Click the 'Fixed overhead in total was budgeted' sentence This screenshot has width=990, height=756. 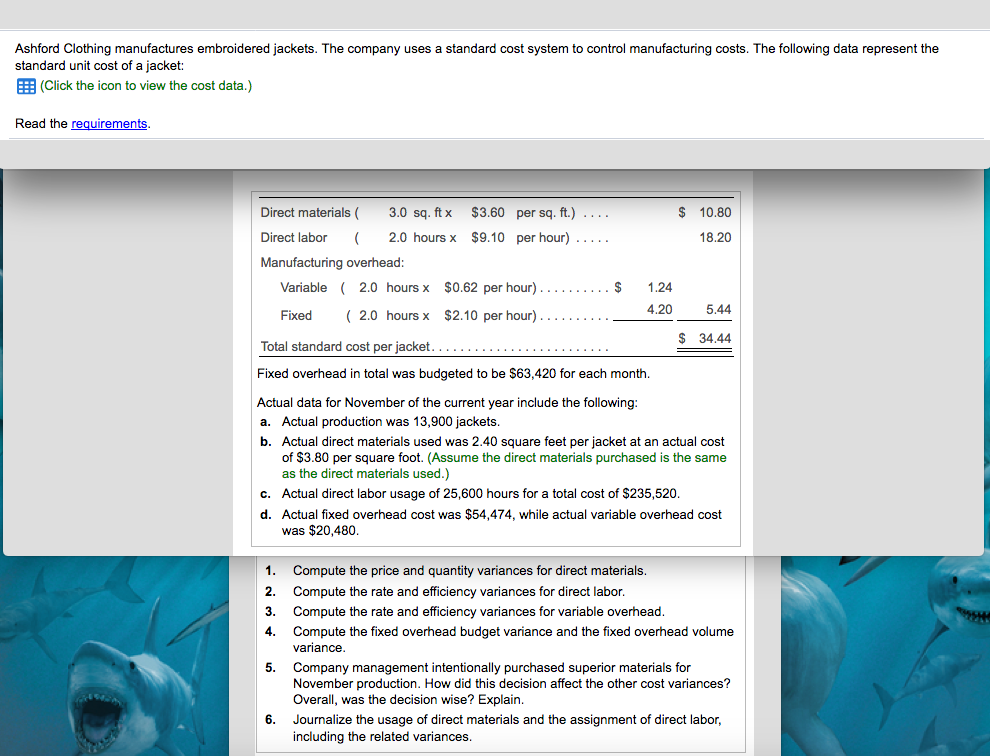pyautogui.click(x=453, y=374)
